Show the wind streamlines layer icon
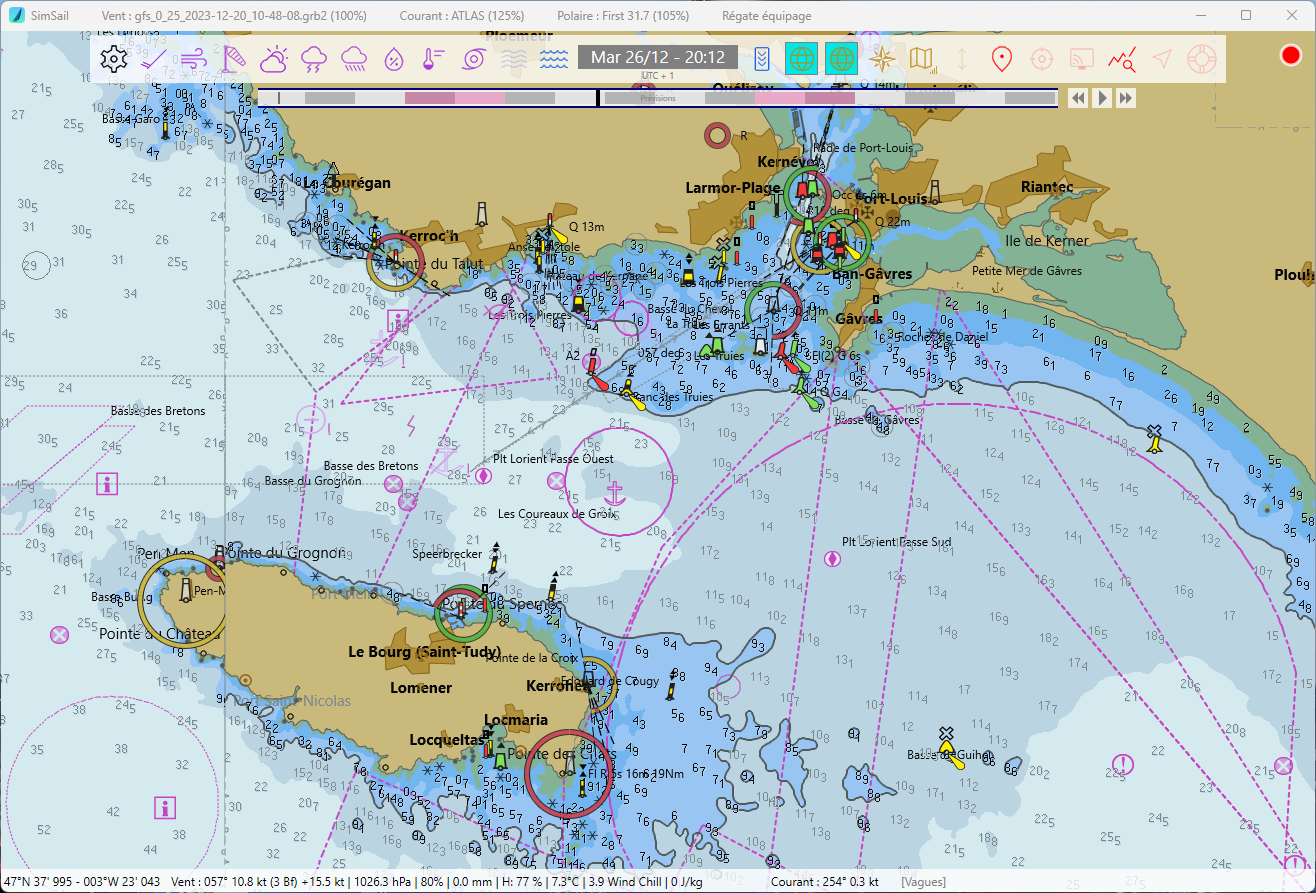Screen dimensions: 1316x893 point(194,59)
